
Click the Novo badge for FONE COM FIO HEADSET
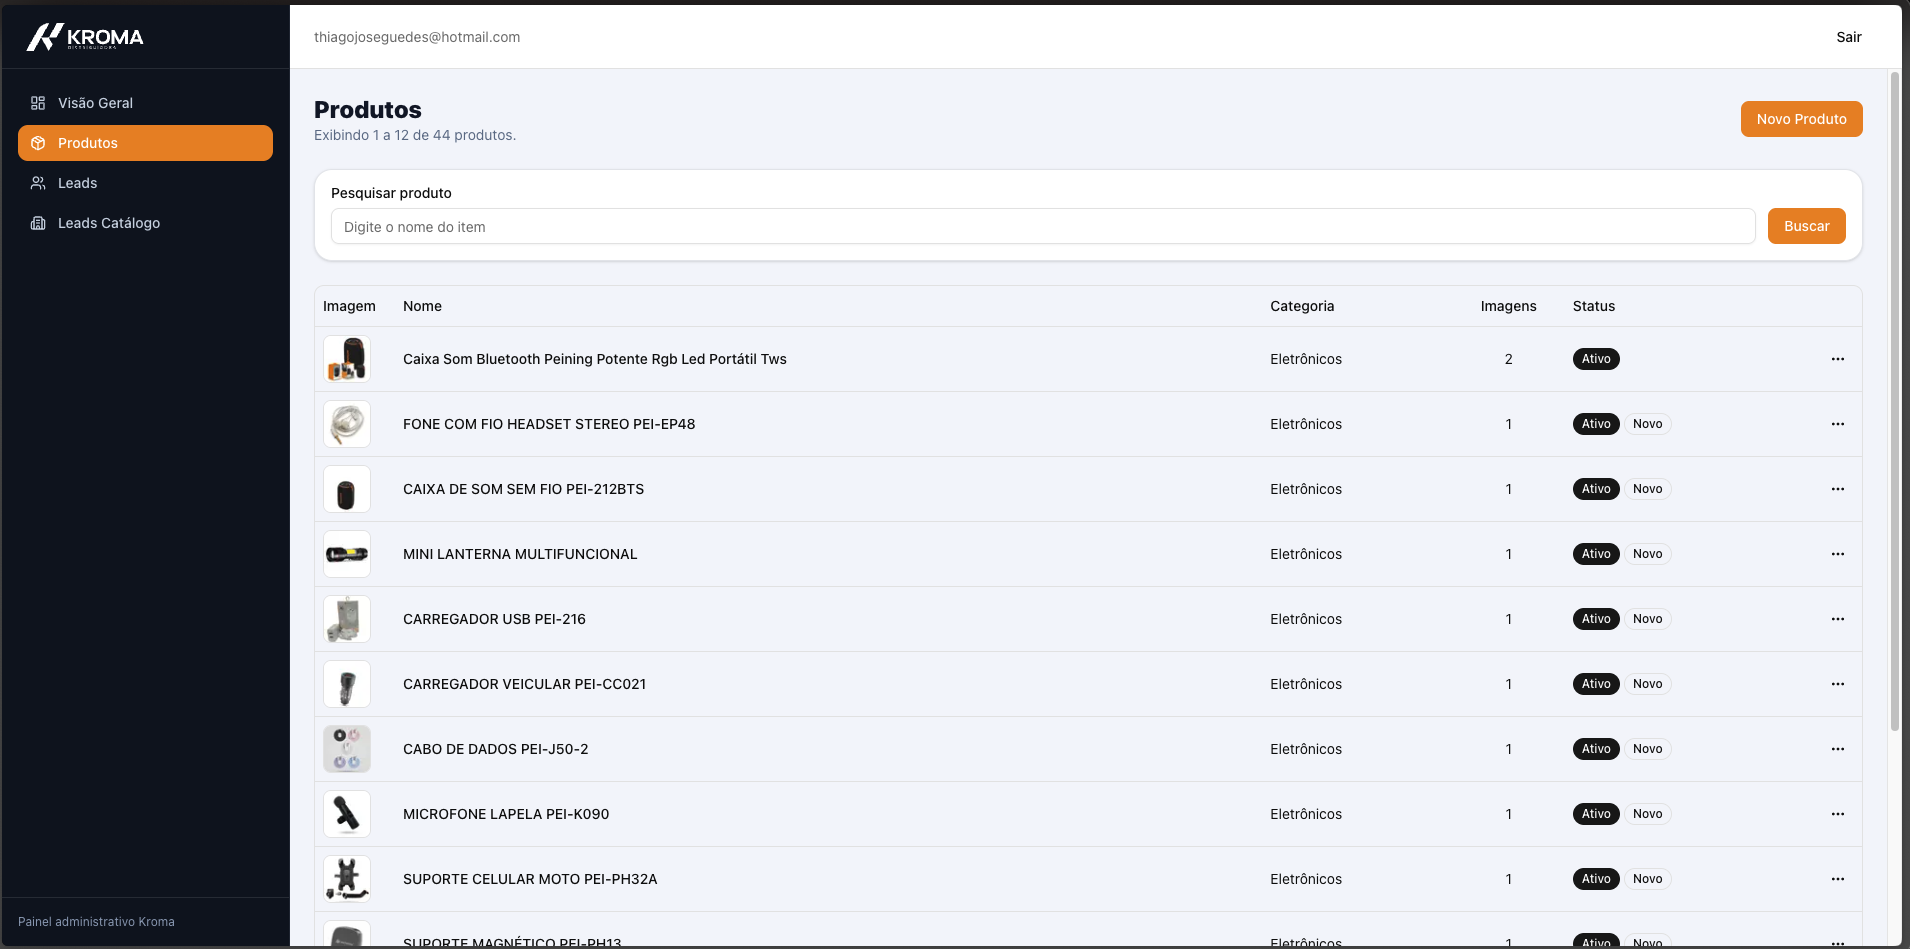point(1647,424)
